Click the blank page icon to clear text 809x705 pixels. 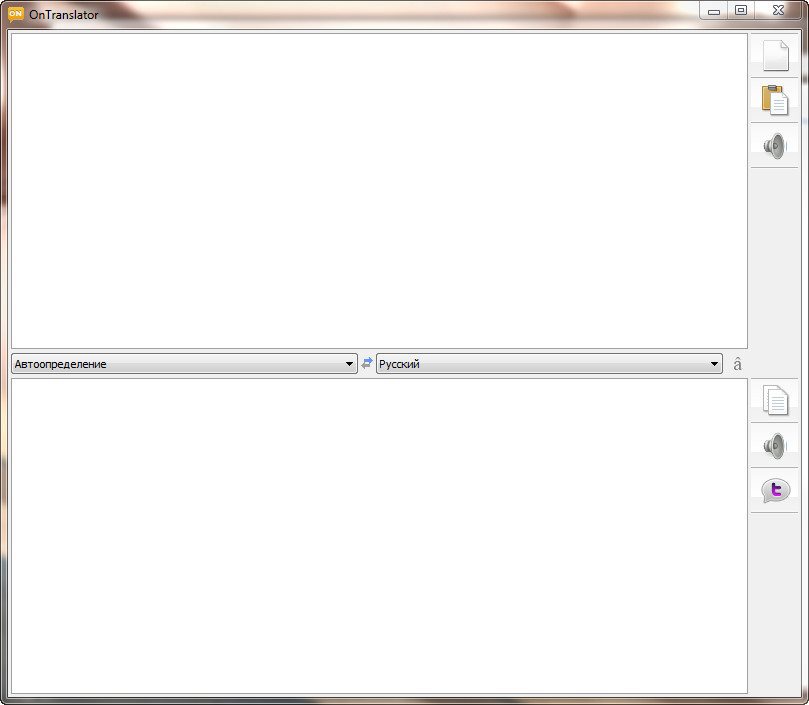[775, 56]
